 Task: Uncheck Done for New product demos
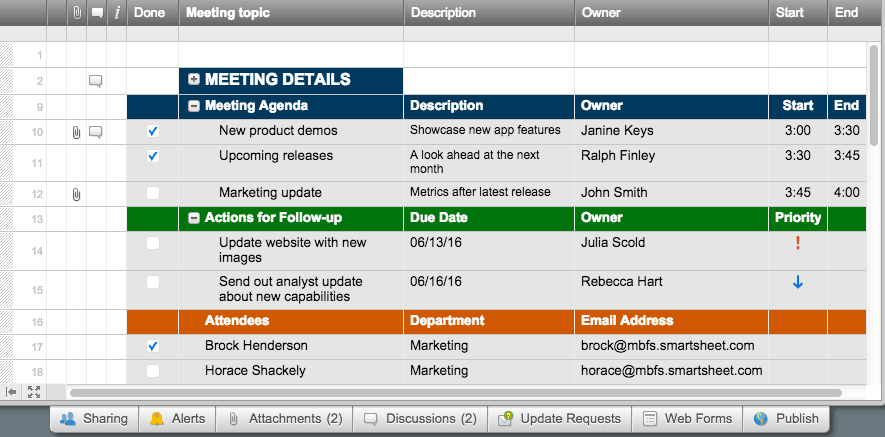tap(152, 131)
